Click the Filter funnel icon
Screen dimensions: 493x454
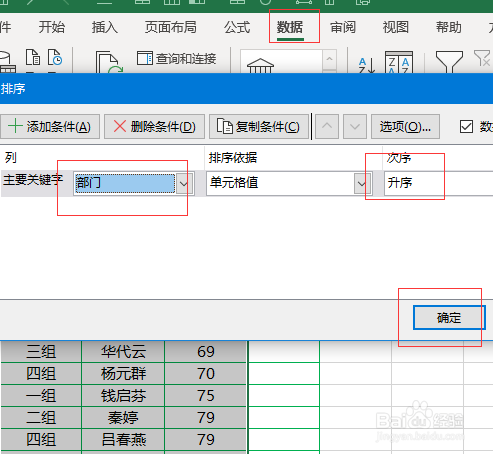449,62
